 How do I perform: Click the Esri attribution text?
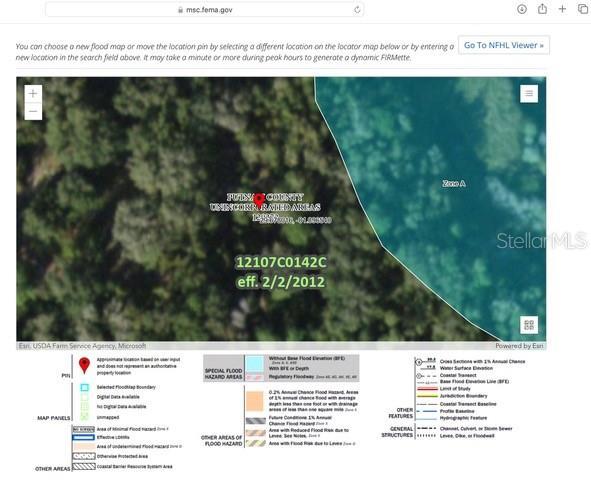[82, 345]
